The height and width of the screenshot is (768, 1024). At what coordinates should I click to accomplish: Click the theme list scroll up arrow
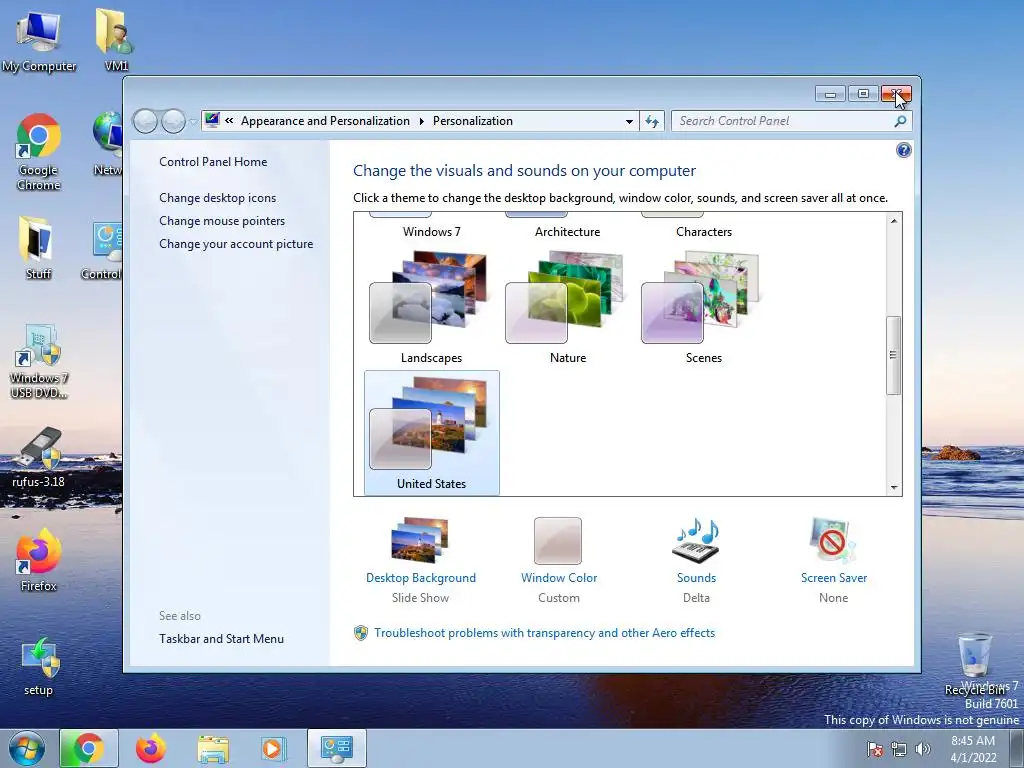[x=893, y=221]
